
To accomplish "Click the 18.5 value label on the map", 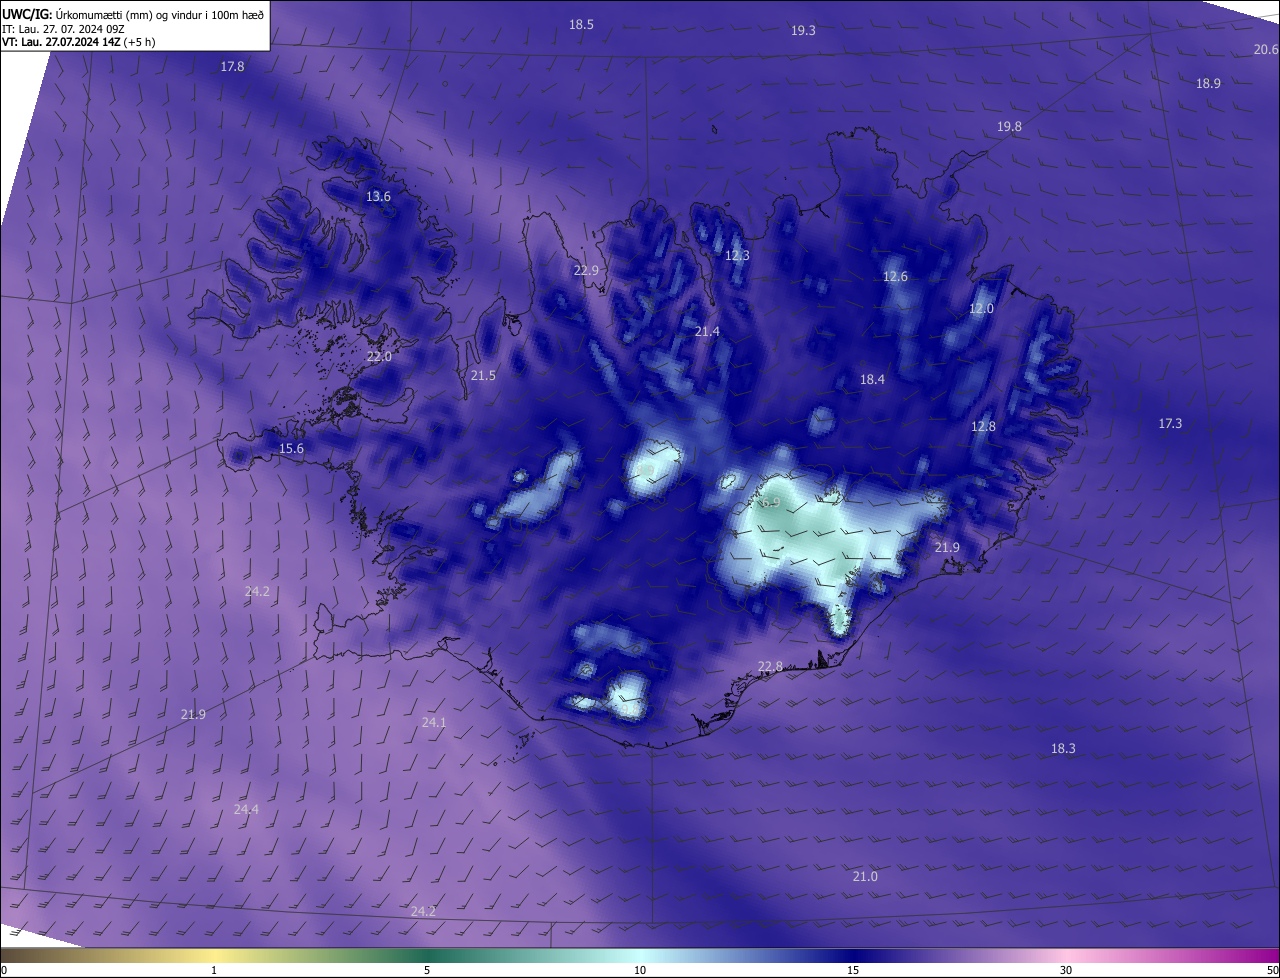I will click(x=581, y=24).
